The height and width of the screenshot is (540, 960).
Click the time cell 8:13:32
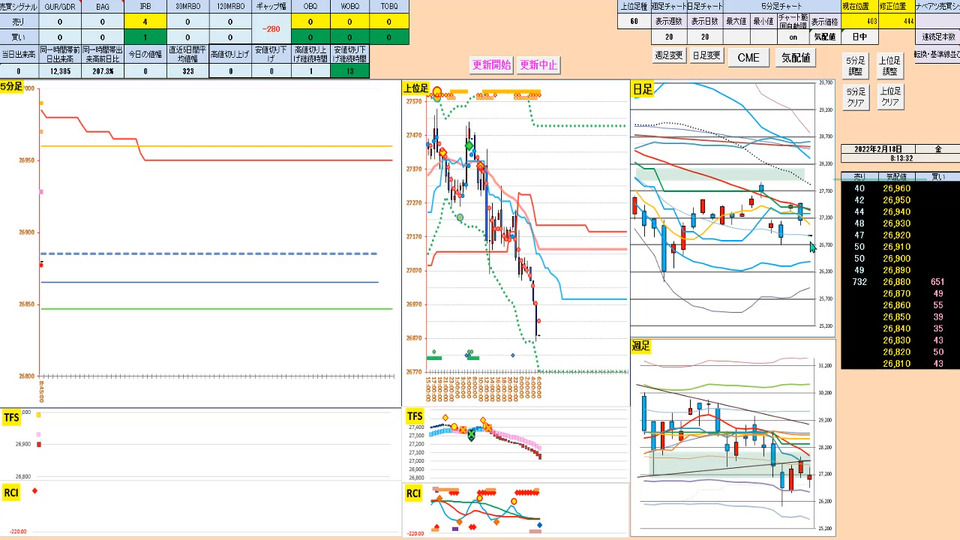pos(902,158)
